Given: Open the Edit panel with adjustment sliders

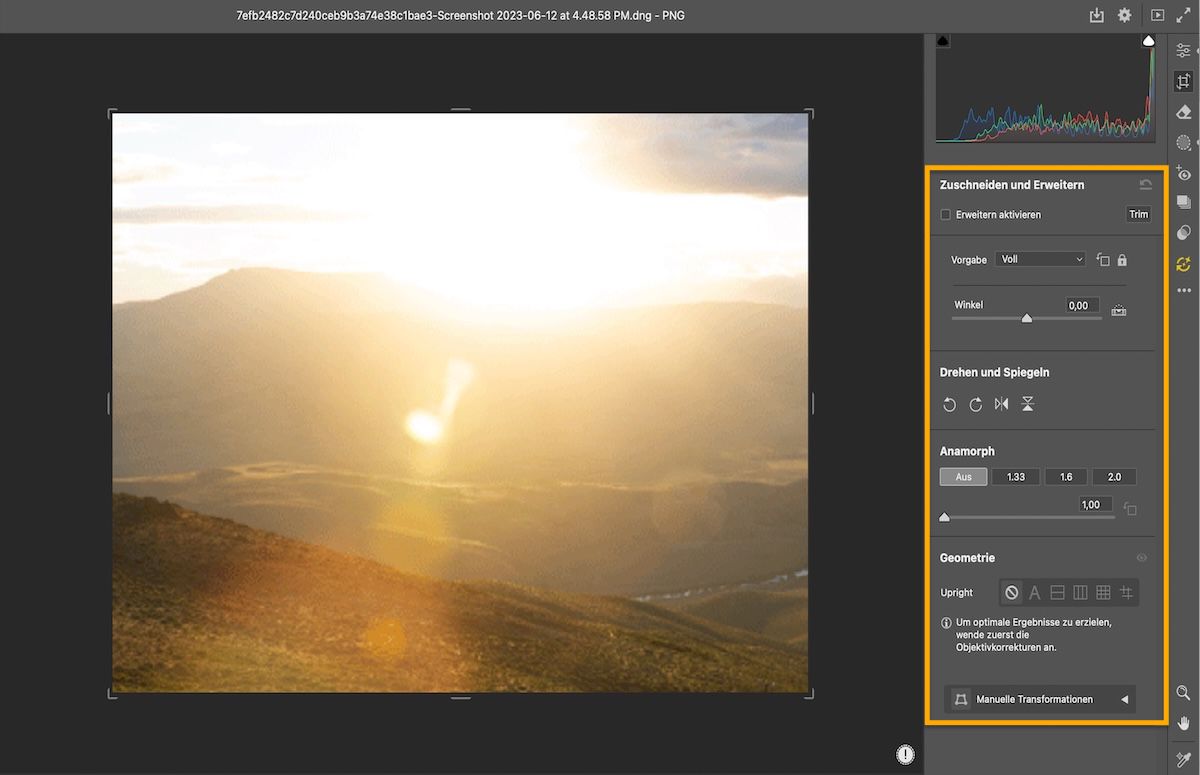Looking at the screenshot, I should pyautogui.click(x=1183, y=48).
